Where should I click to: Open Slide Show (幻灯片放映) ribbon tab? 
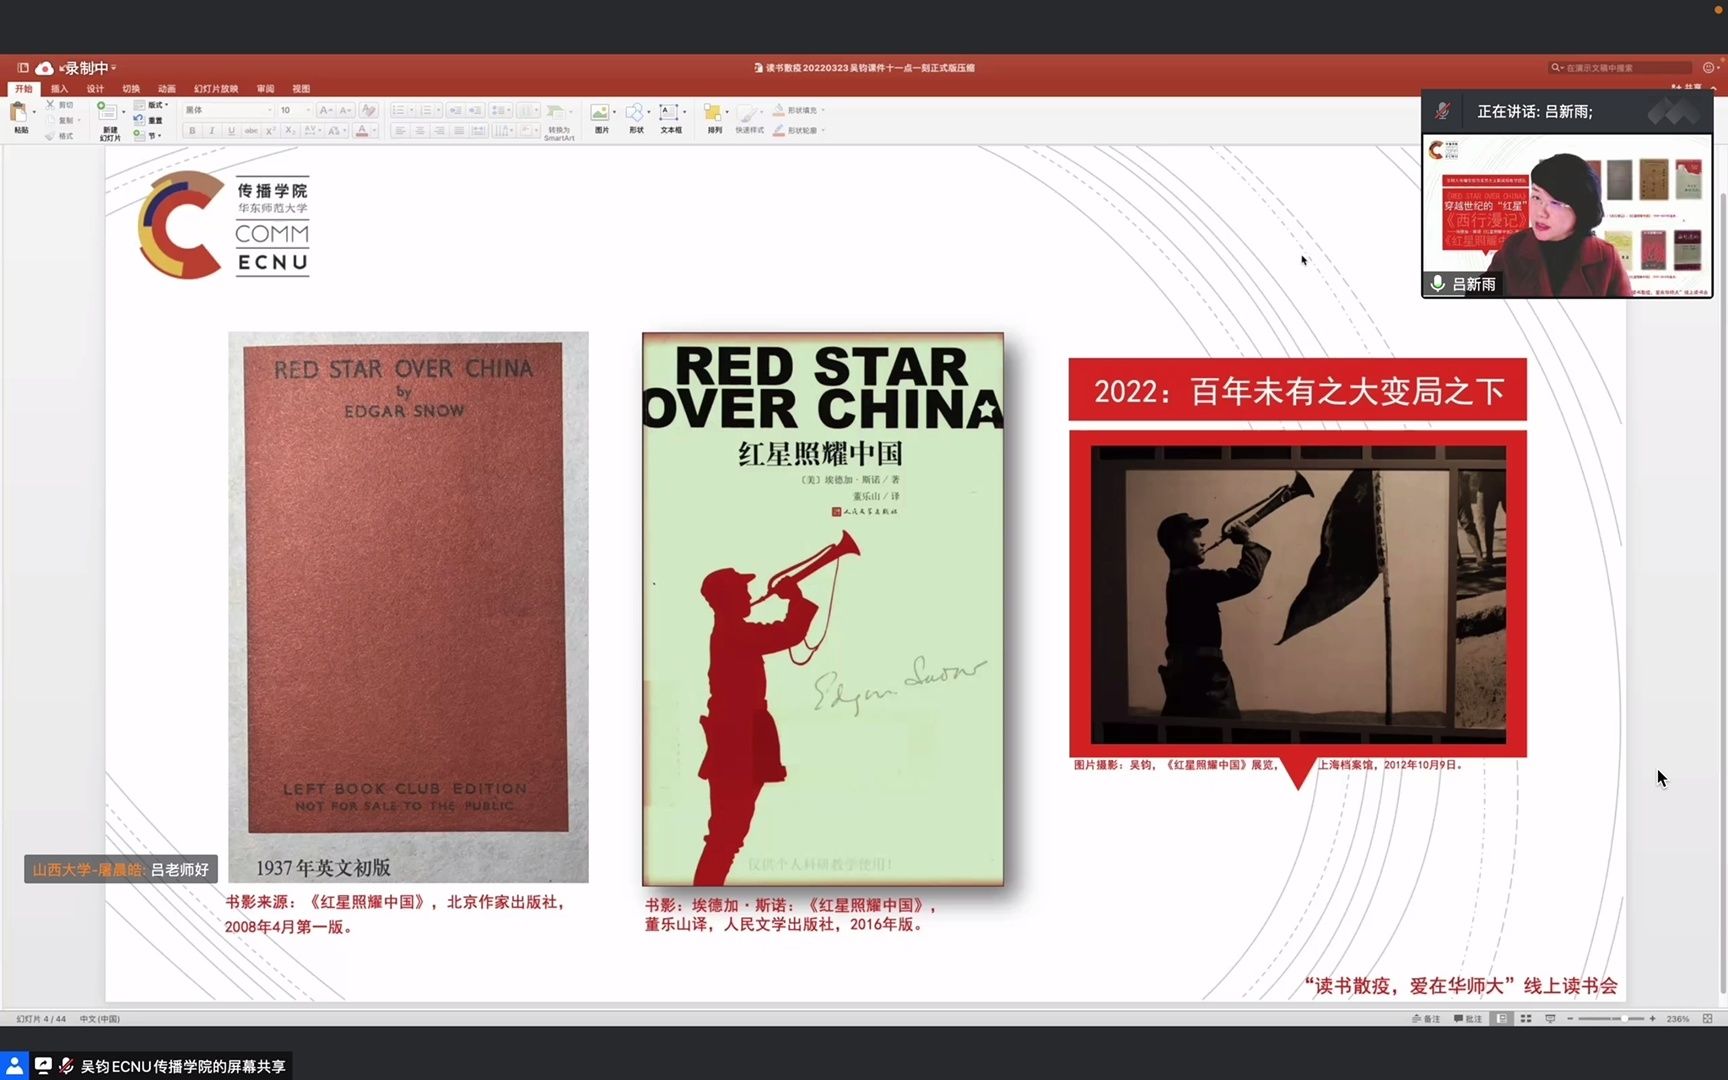tap(216, 89)
